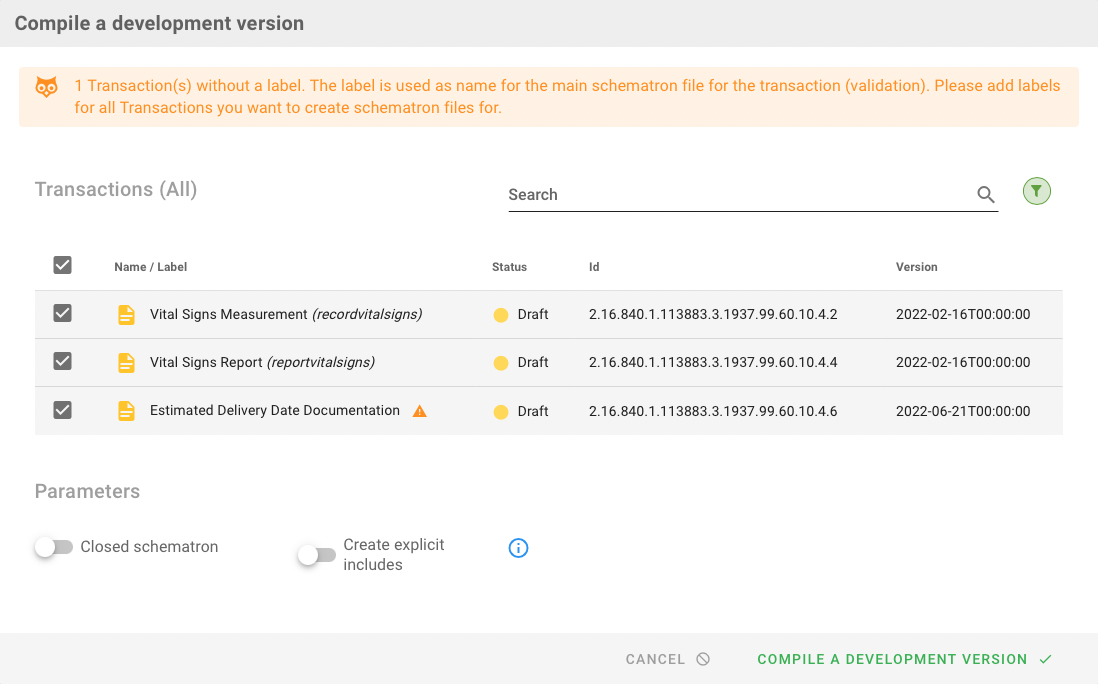Click the Name / Label column header
1098x684 pixels.
click(x=150, y=267)
